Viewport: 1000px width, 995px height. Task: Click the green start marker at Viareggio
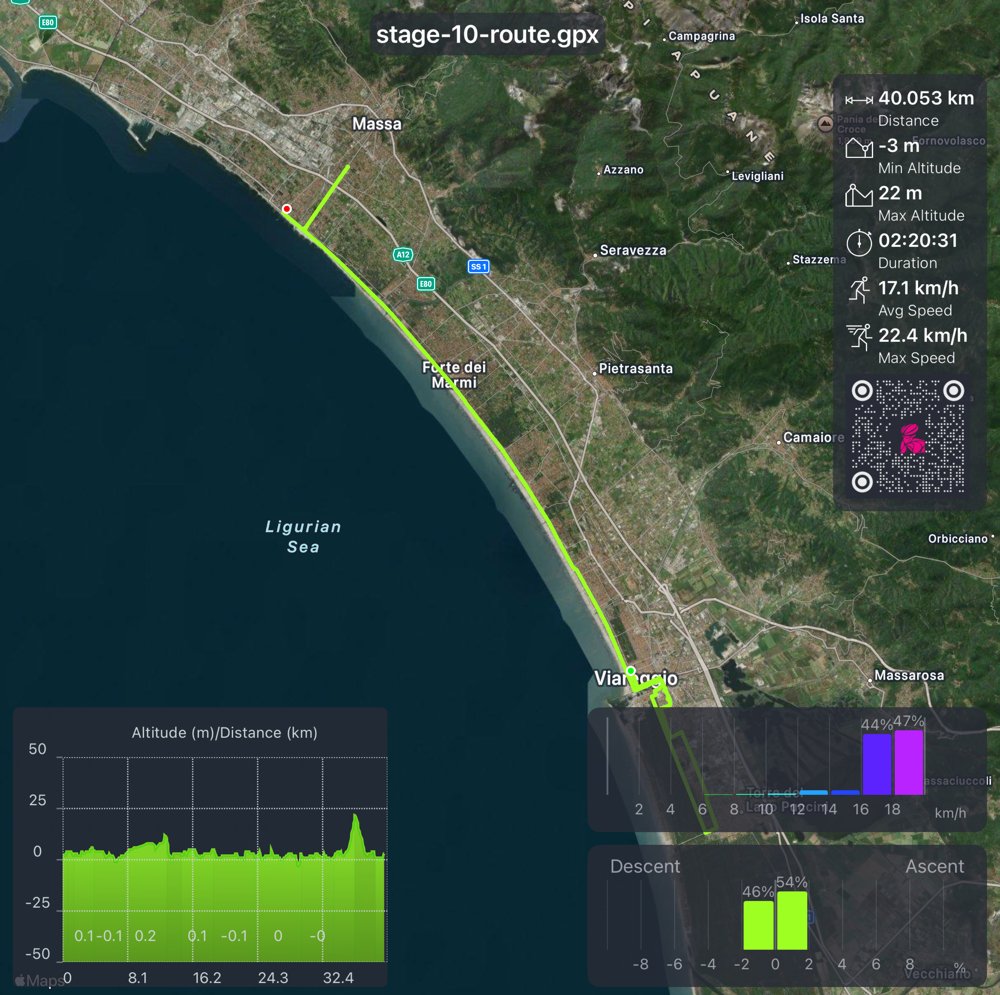(x=630, y=670)
